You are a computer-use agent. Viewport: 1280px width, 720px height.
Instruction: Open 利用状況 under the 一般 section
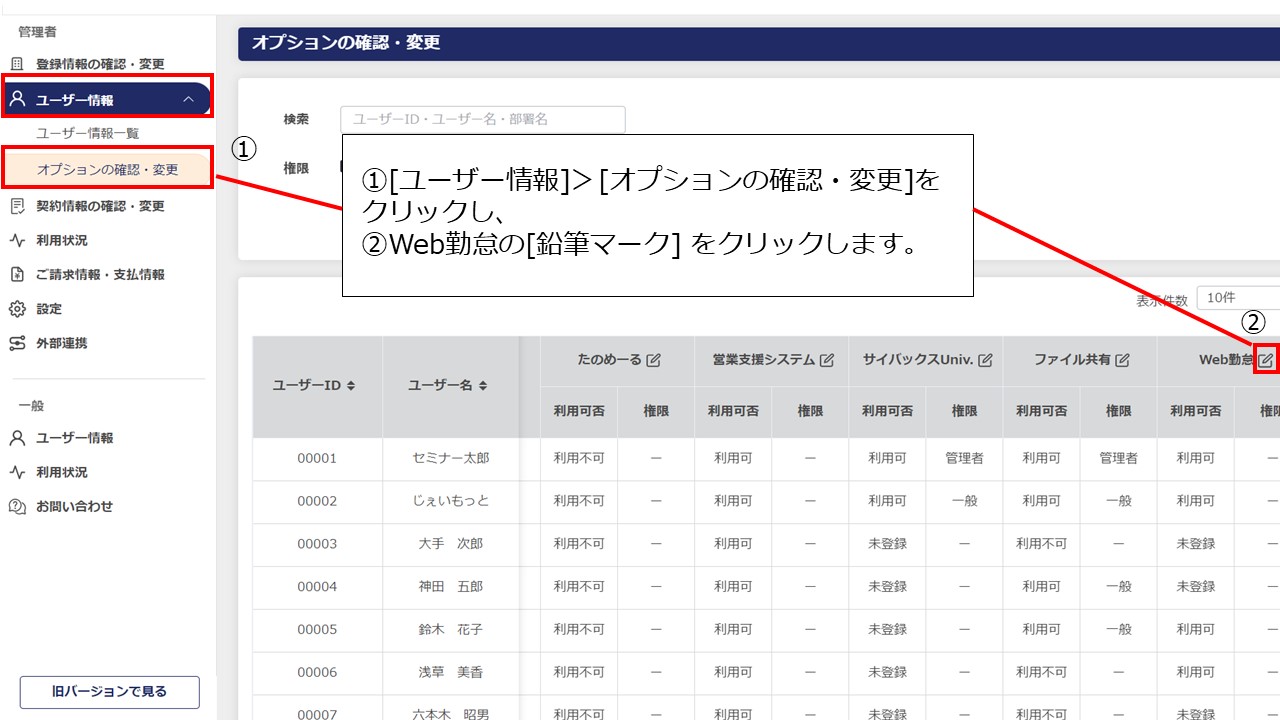pyautogui.click(x=62, y=472)
